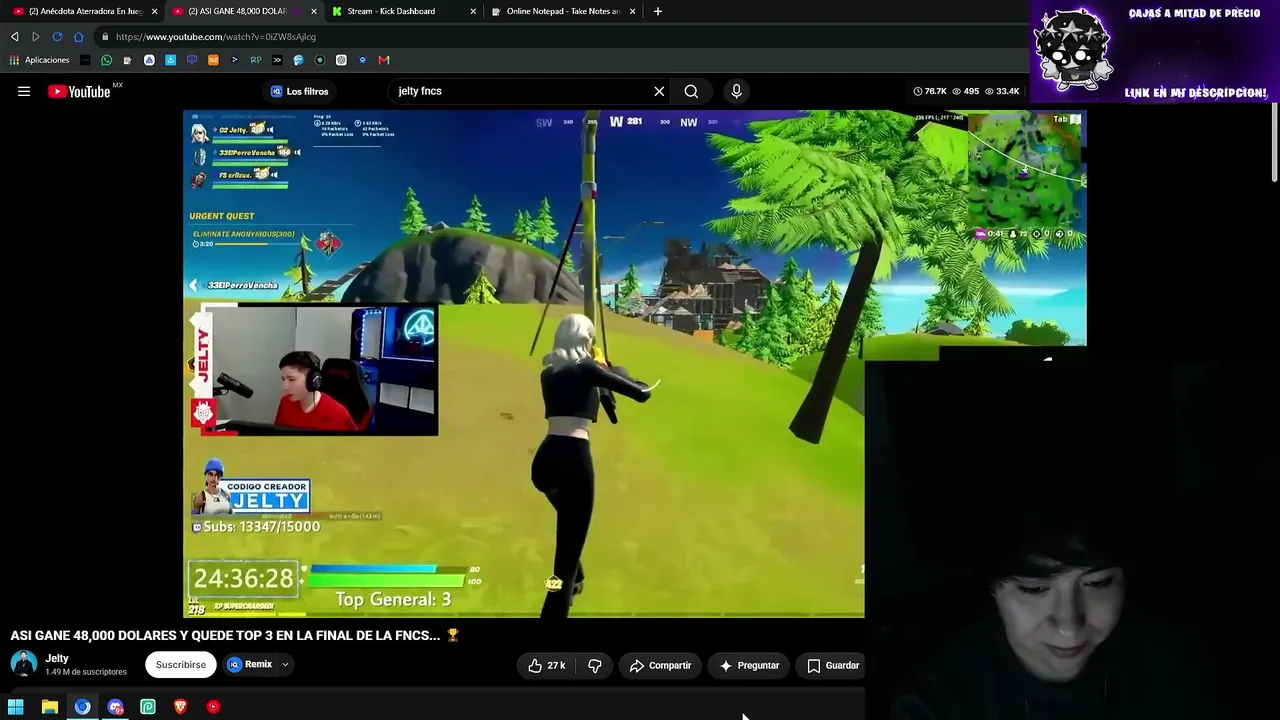Open the YouTube guide hamburger menu
1280x720 pixels.
[x=24, y=91]
